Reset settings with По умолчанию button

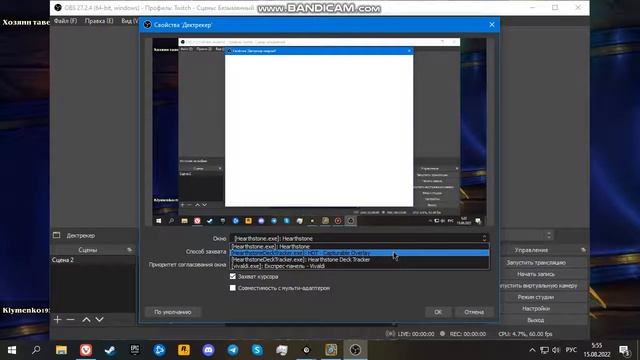[173, 312]
